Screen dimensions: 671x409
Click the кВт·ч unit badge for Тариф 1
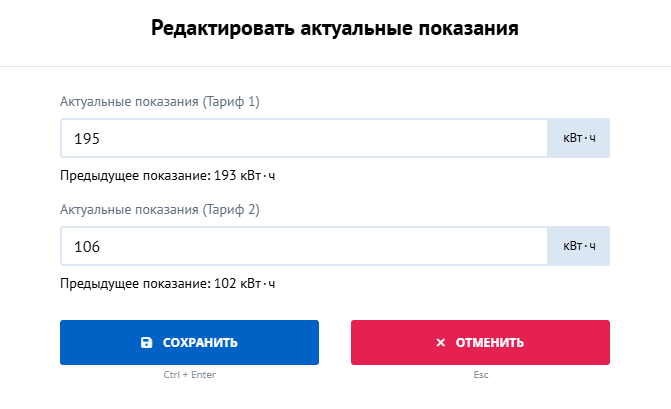tap(579, 138)
